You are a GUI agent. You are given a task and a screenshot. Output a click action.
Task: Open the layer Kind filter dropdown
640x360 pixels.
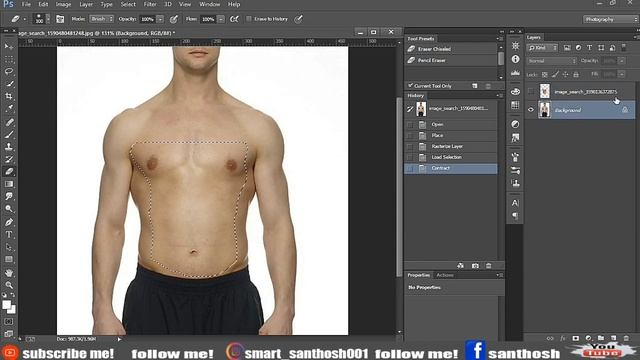542,48
